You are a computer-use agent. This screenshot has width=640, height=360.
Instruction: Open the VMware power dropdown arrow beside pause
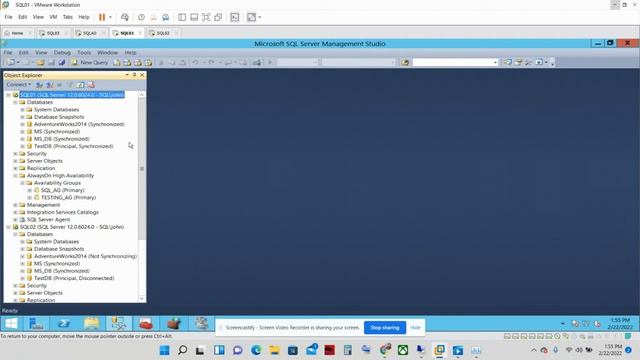[110, 17]
